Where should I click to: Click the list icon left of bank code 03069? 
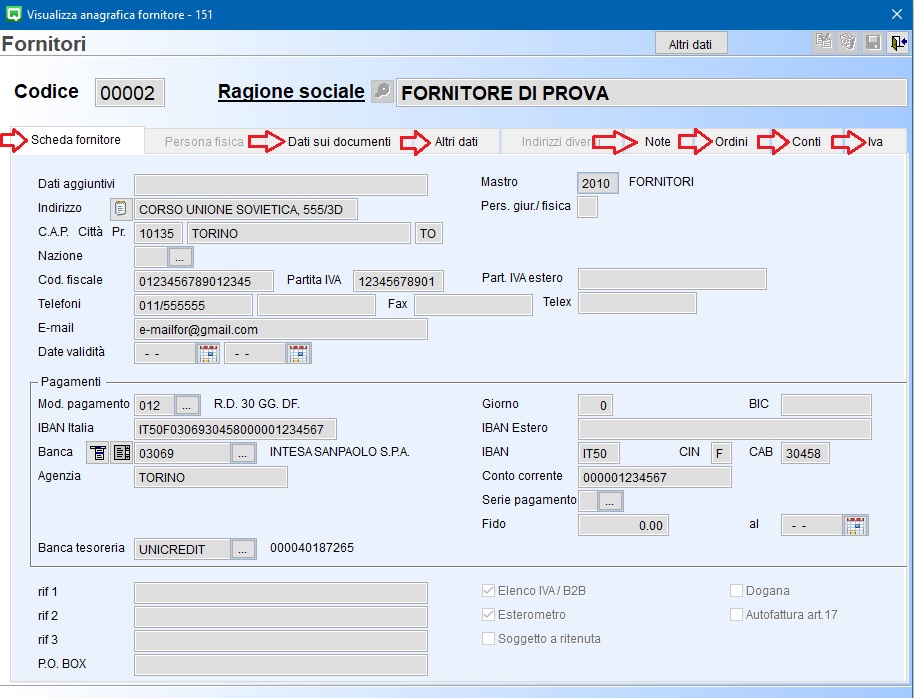click(121, 453)
